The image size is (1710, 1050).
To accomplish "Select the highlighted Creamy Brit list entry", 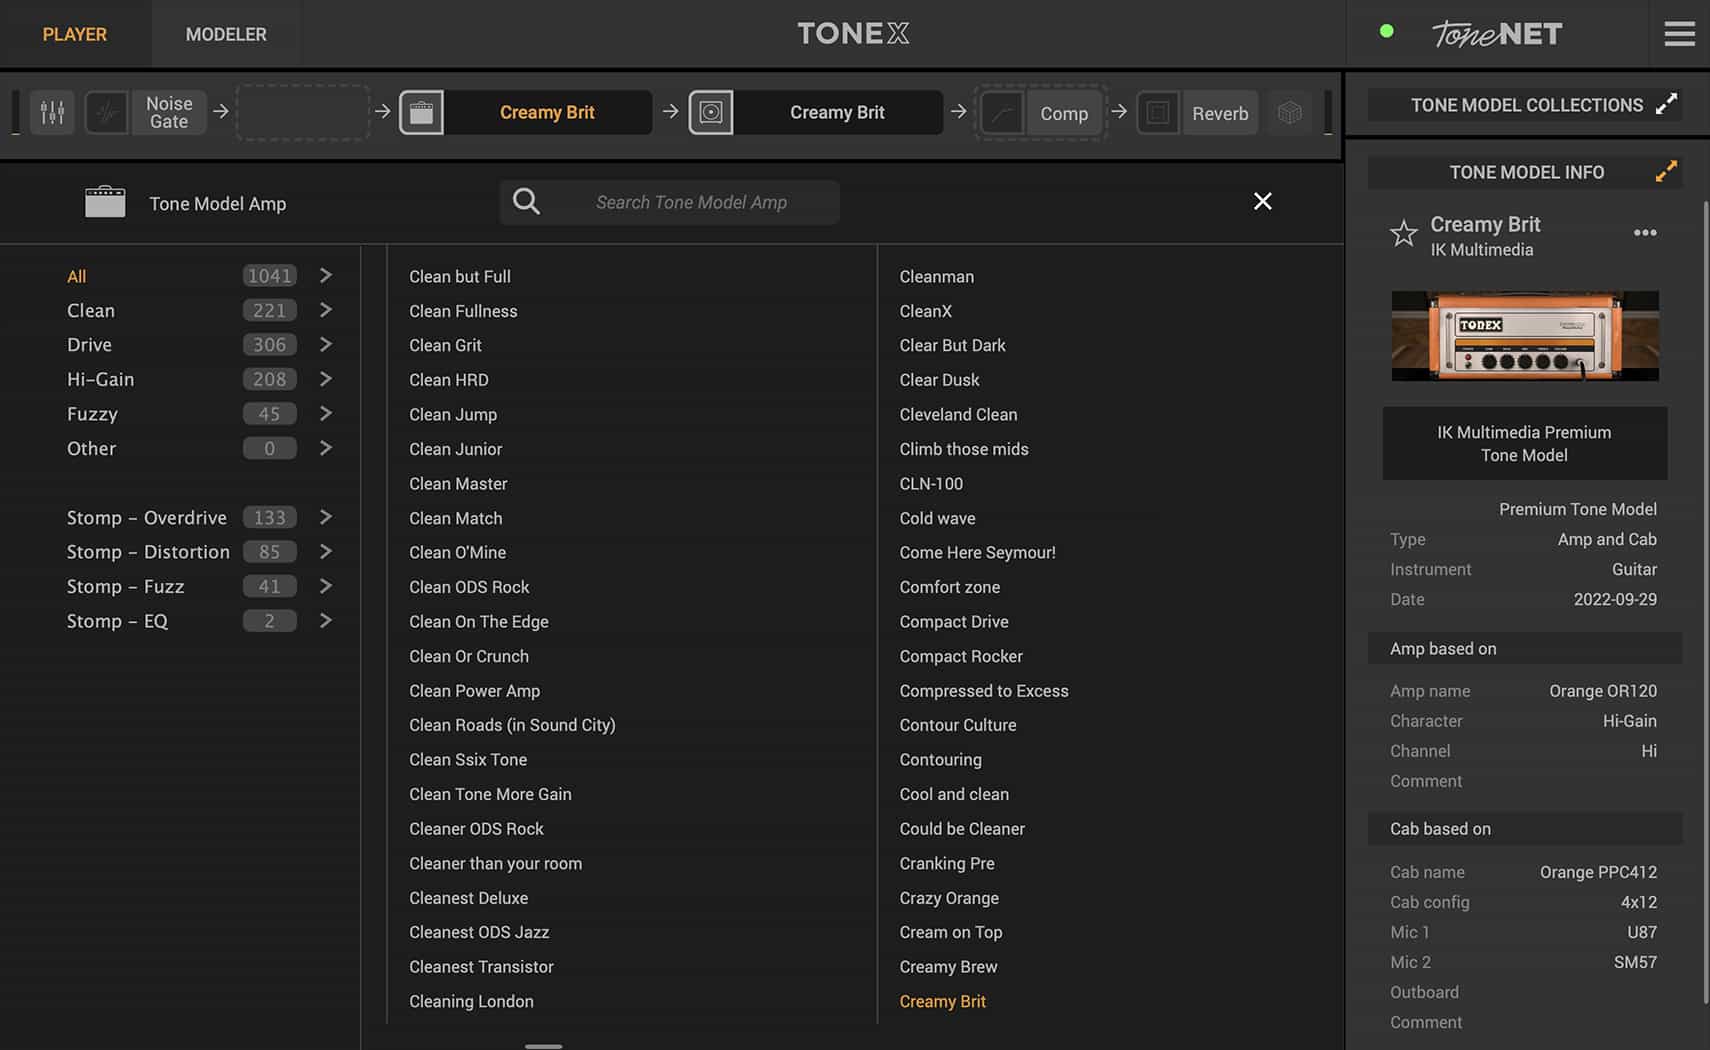I will tap(942, 1001).
